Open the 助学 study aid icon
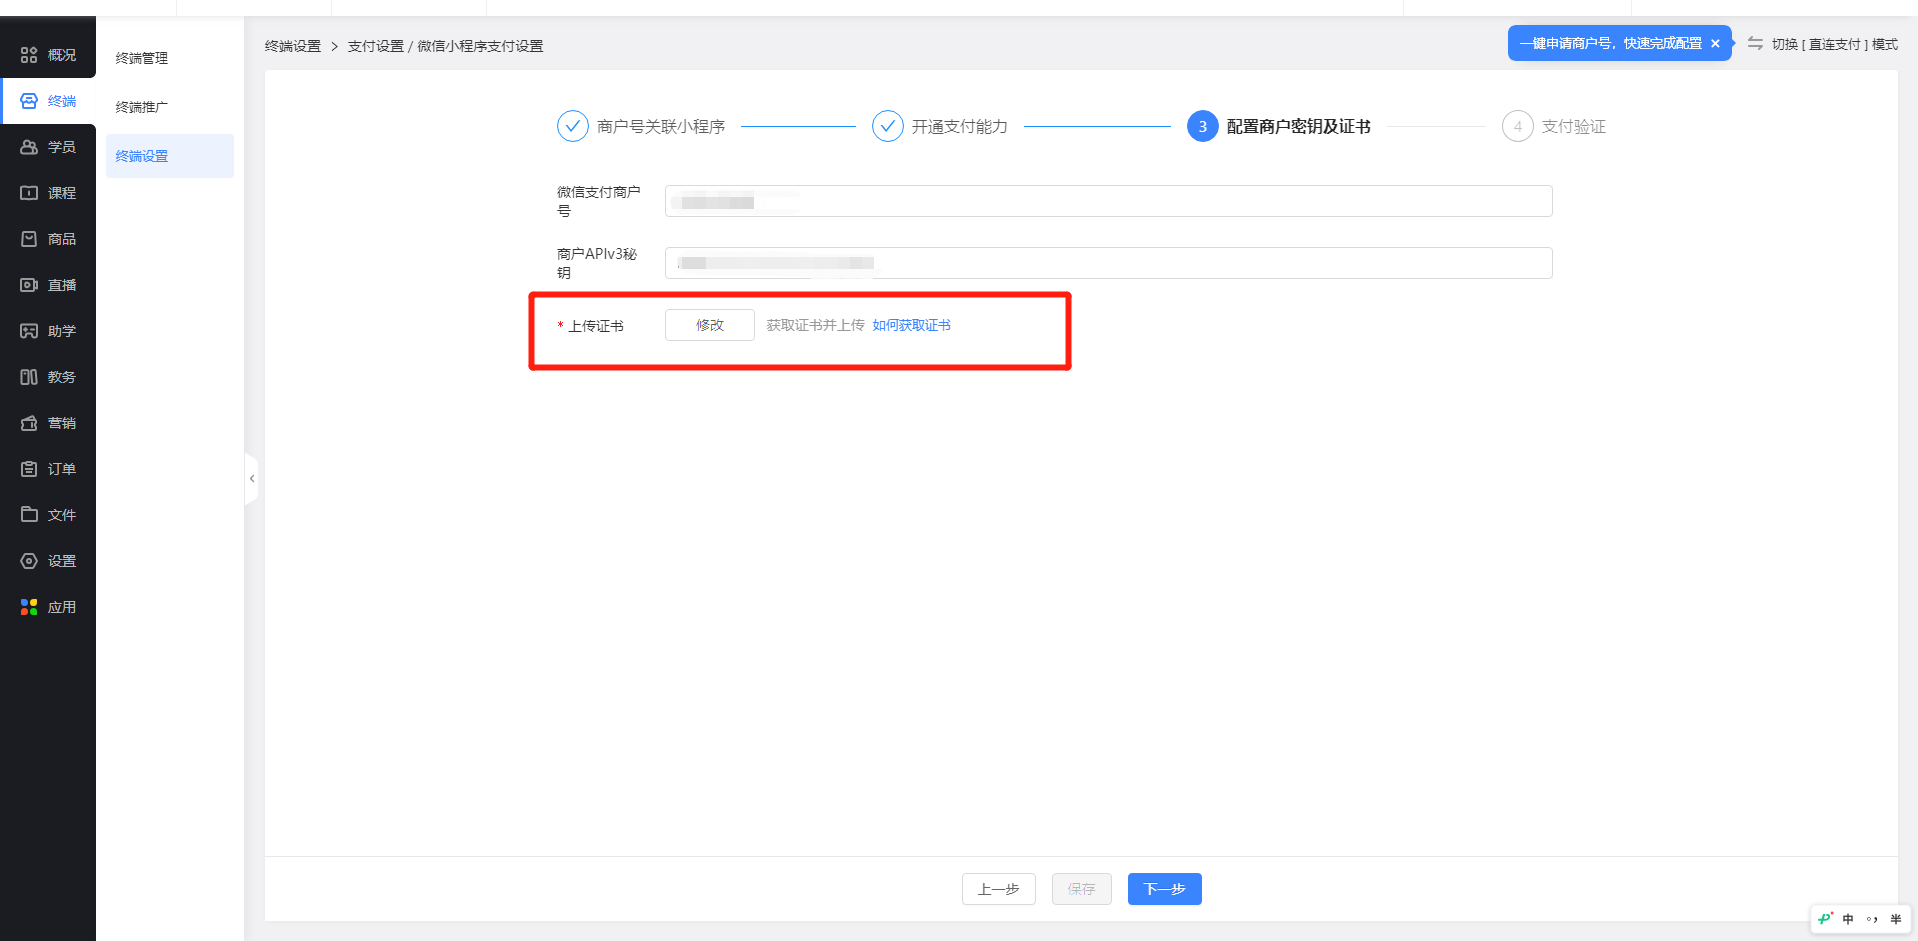The height and width of the screenshot is (941, 1918). tap(29, 331)
